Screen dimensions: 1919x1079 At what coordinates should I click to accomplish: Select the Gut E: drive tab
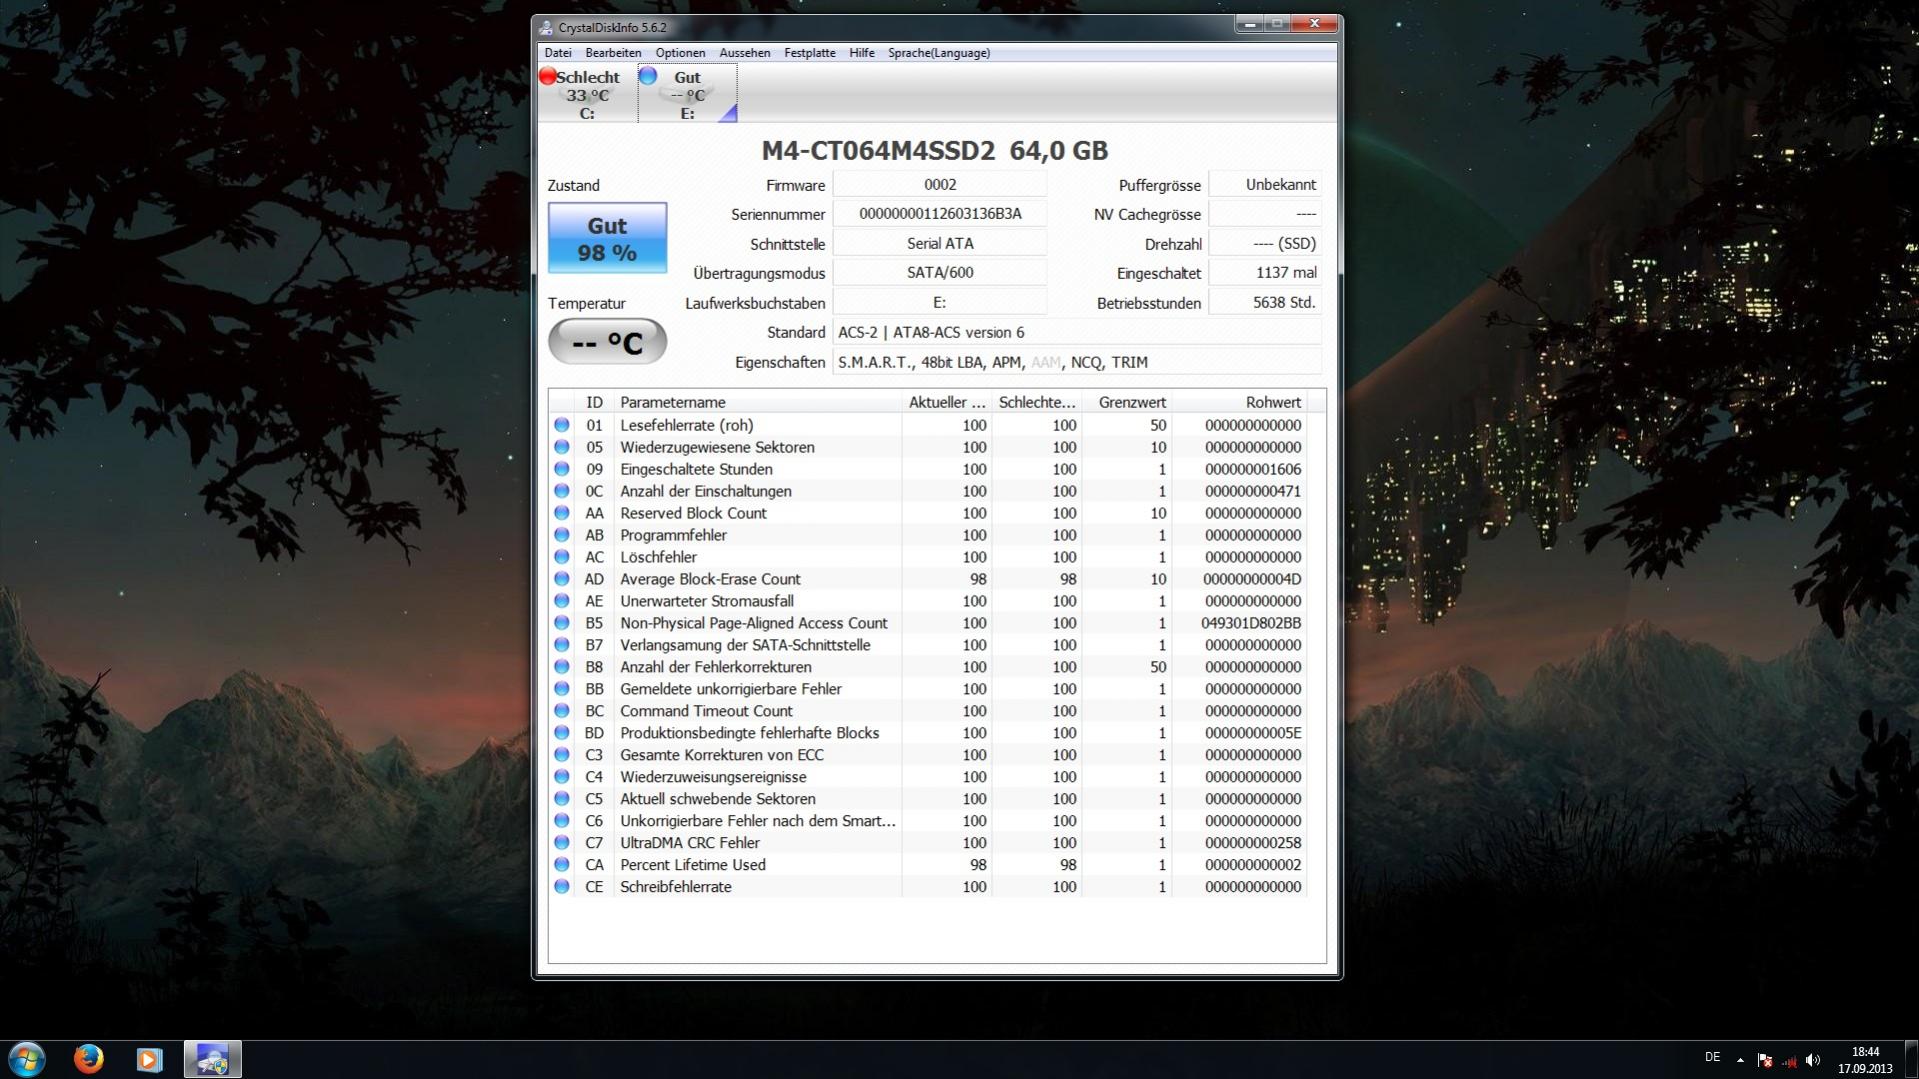pyautogui.click(x=687, y=94)
